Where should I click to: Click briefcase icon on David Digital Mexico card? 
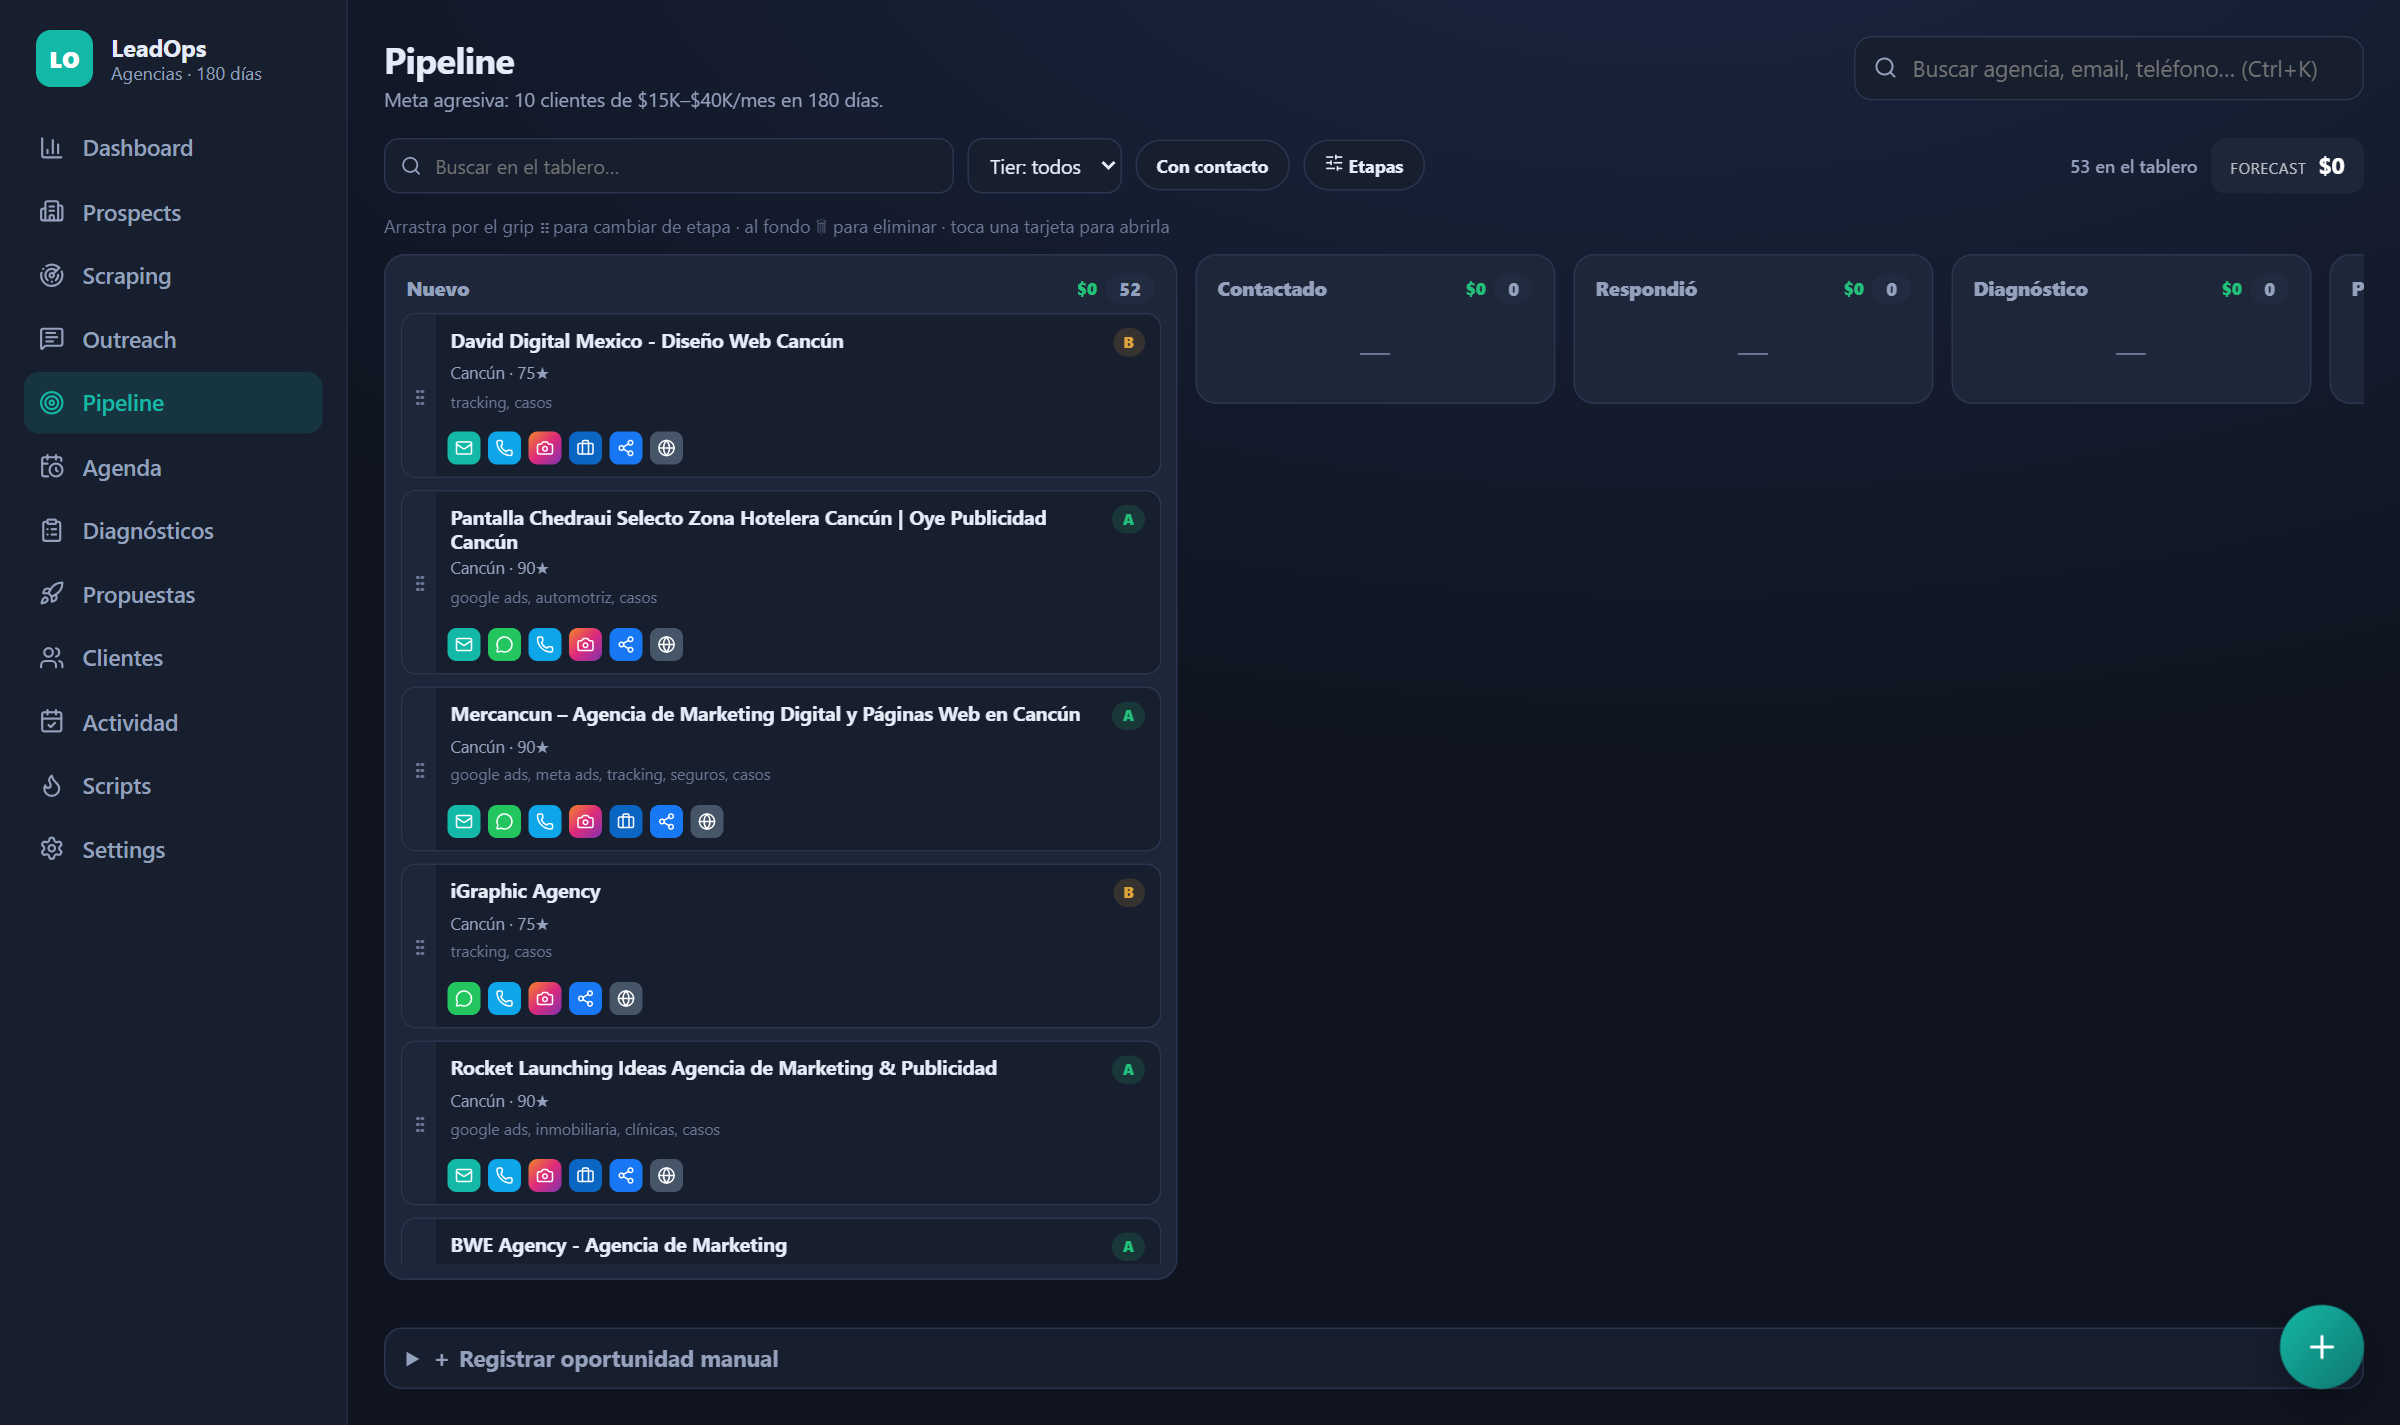(x=585, y=448)
